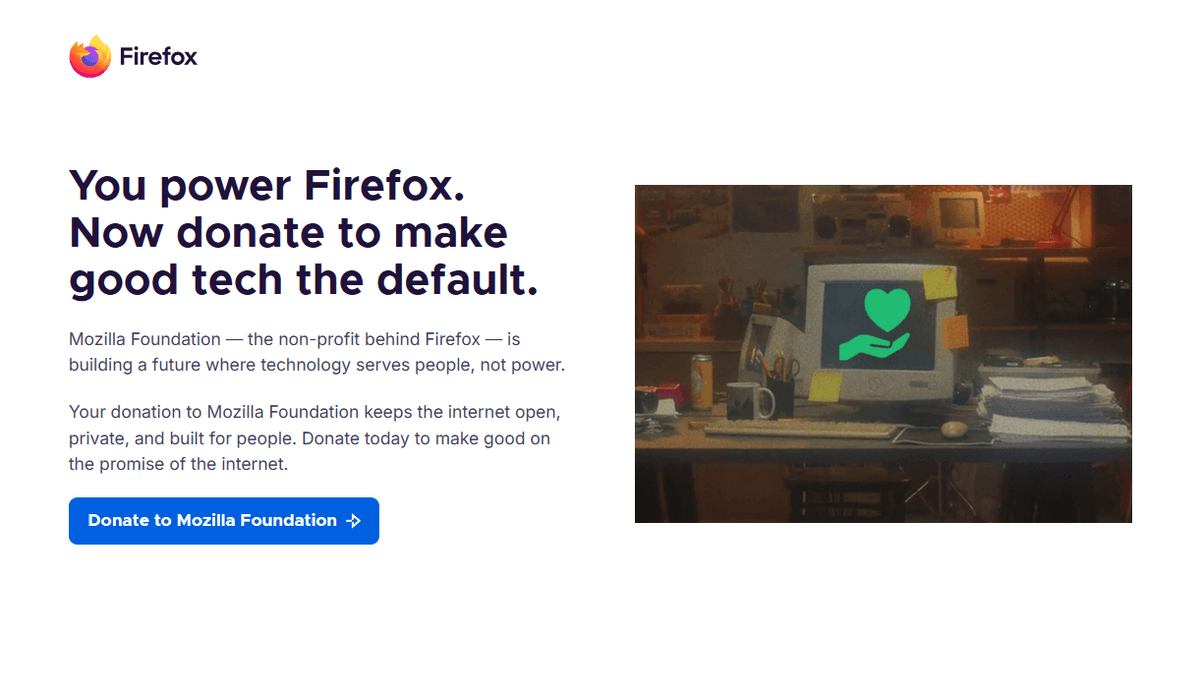Click the beige mouse on the desk
1200x699 pixels.
tap(954, 429)
